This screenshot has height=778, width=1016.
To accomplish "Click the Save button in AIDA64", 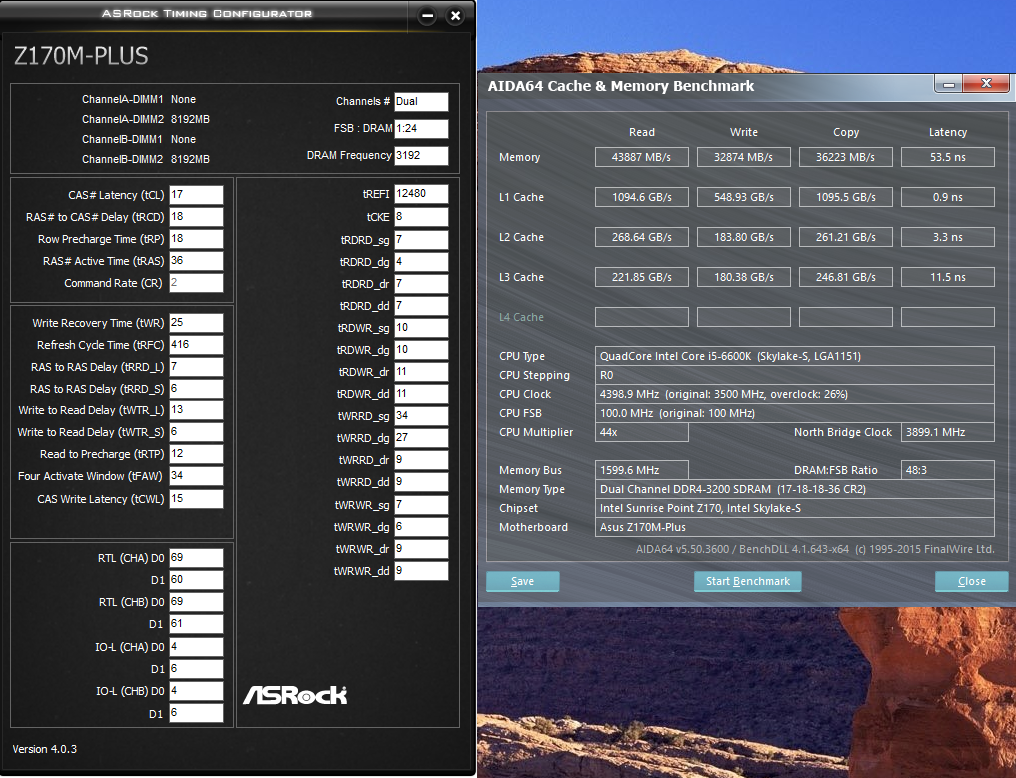I will coord(522,581).
